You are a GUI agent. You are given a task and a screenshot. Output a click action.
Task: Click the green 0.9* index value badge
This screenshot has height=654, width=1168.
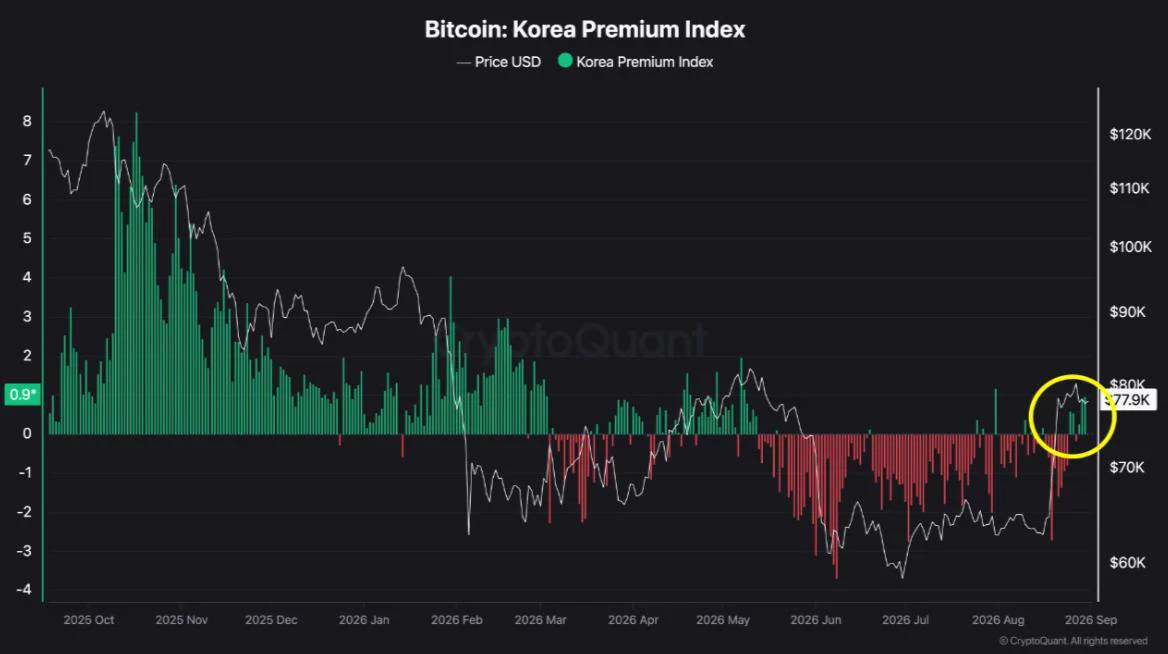click(x=22, y=394)
